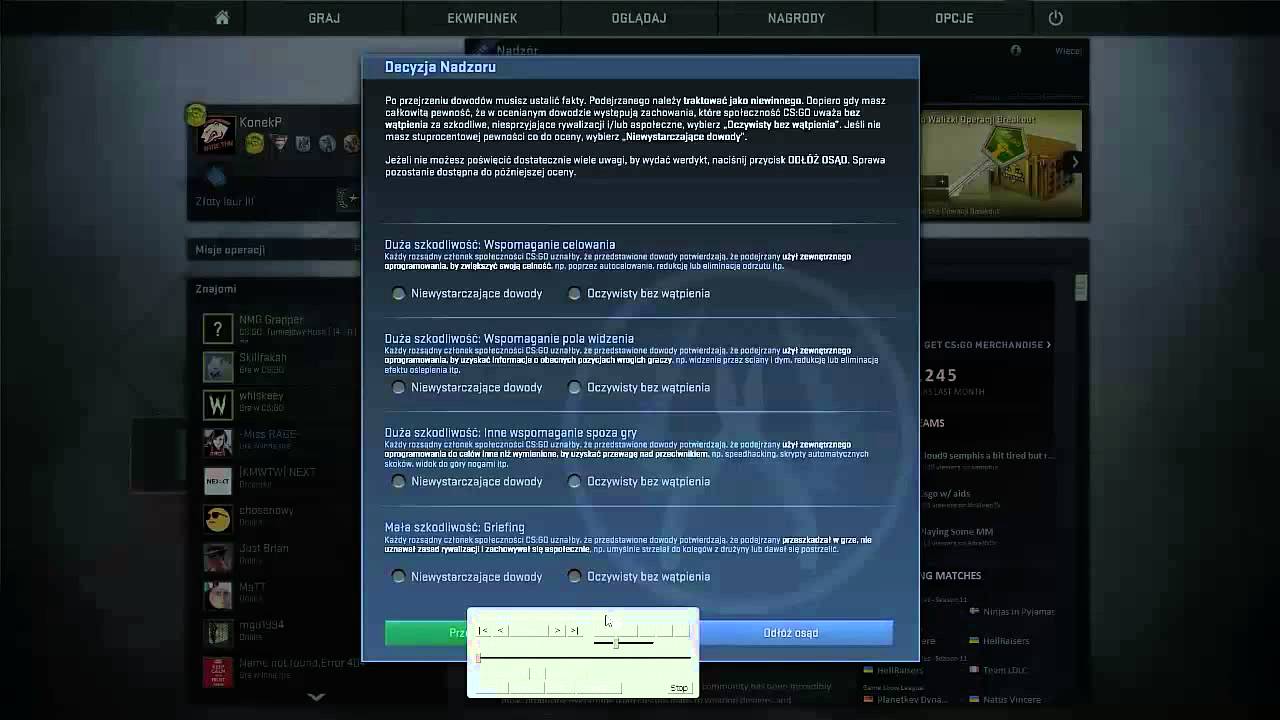
Task: Select Oczywisty bez wątpienia for Wspomaganie pola widzenia
Action: (574, 388)
